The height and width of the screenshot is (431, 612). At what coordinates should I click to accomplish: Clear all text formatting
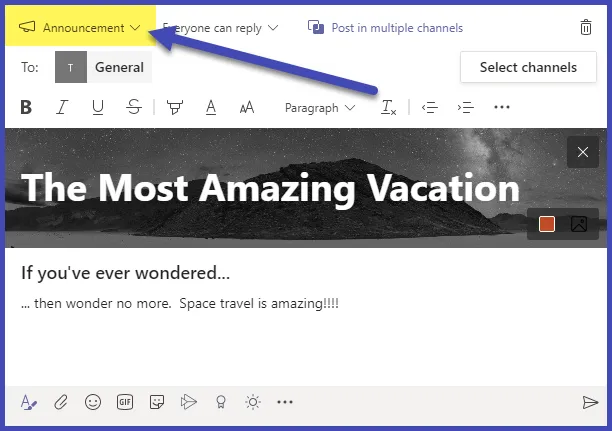tap(388, 107)
